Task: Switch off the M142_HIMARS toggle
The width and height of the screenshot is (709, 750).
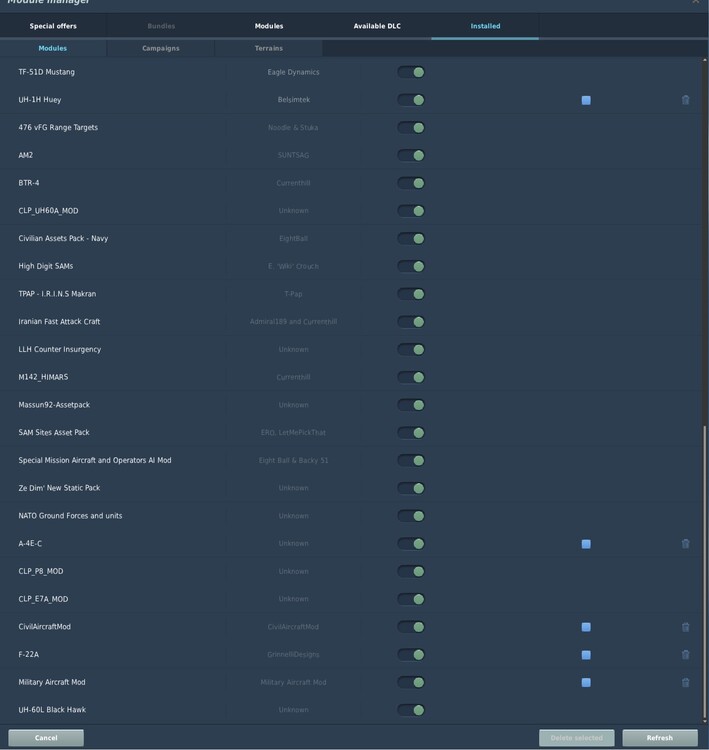Action: 411,377
